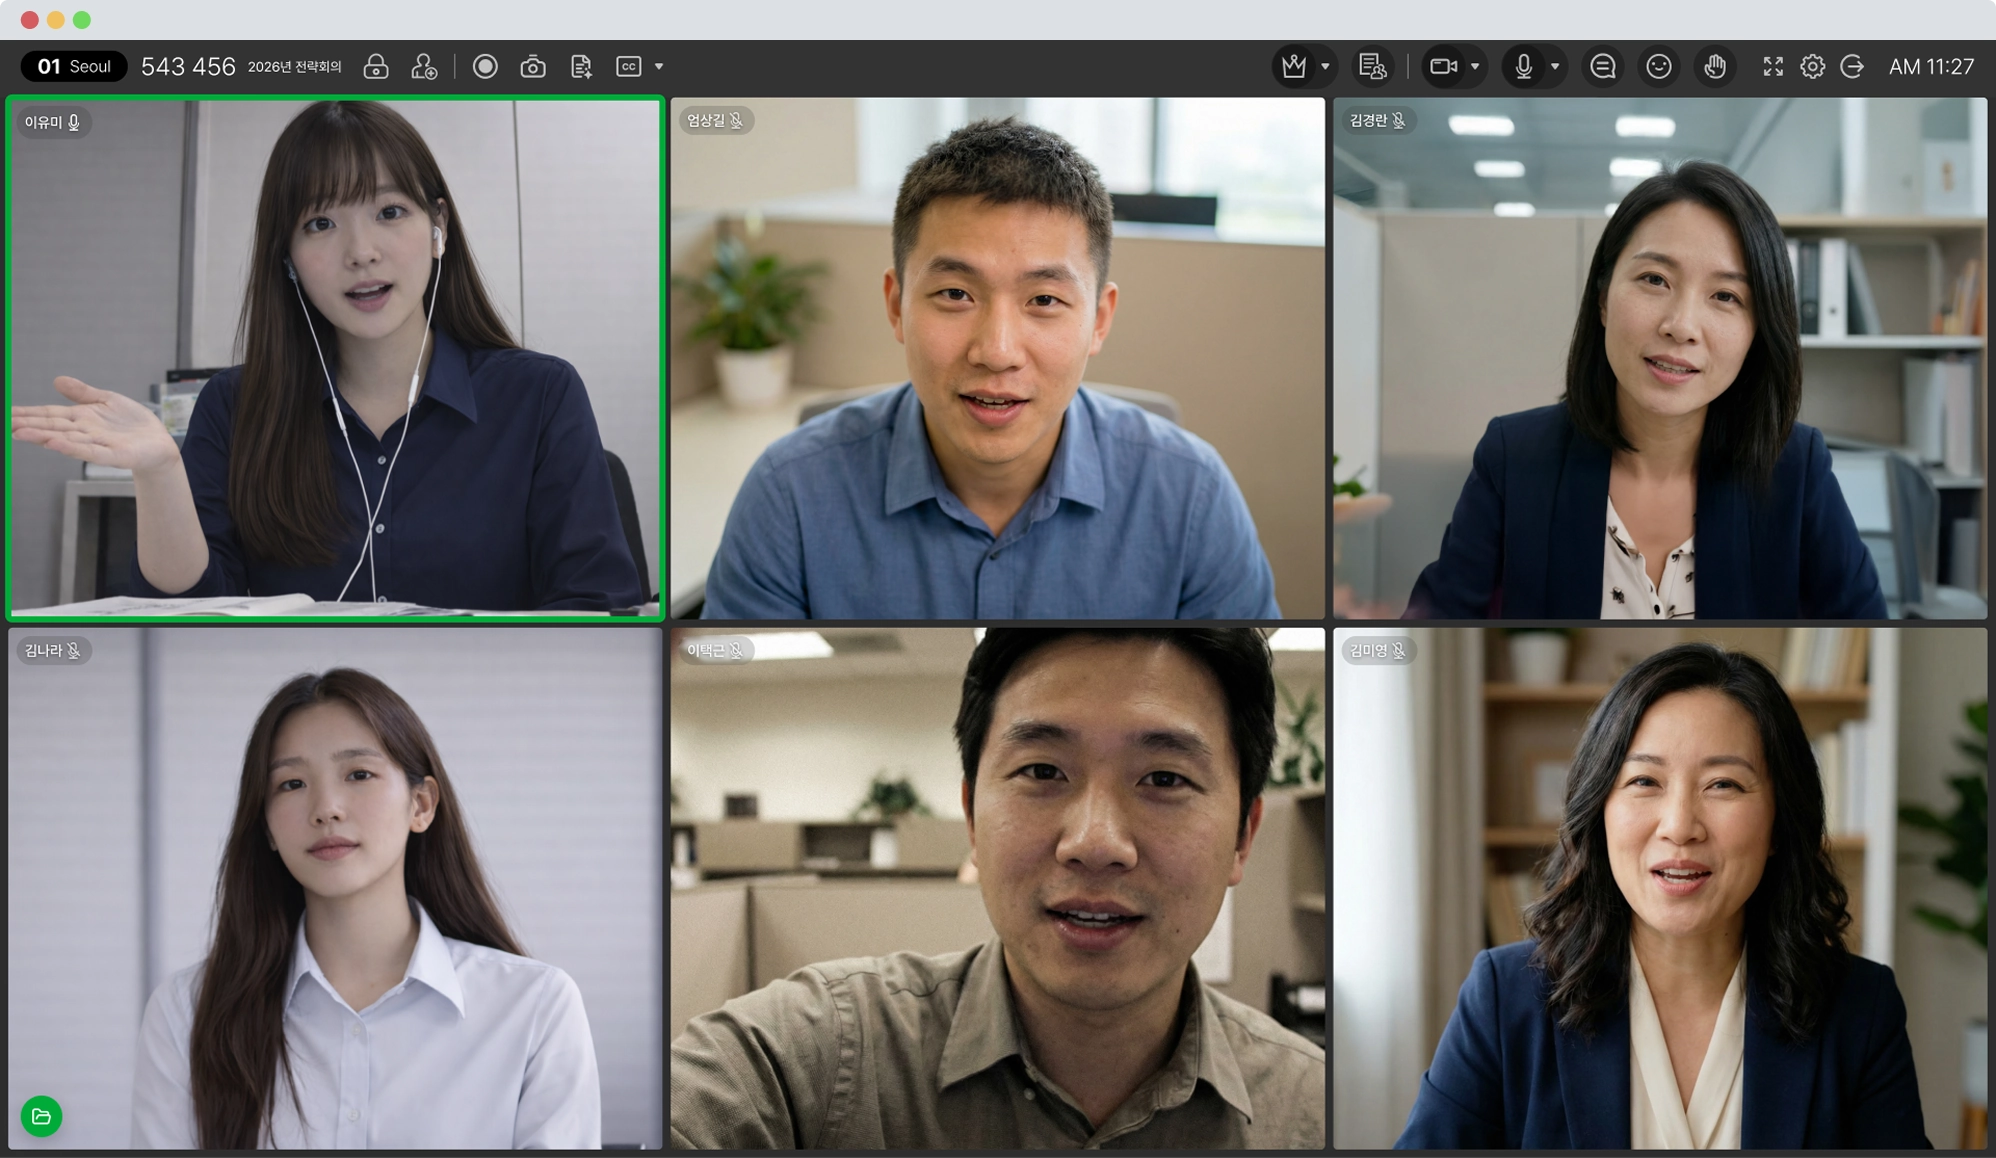Viewport: 1996px width, 1158px height.
Task: Toggle the video camera on or off
Action: tap(1443, 66)
